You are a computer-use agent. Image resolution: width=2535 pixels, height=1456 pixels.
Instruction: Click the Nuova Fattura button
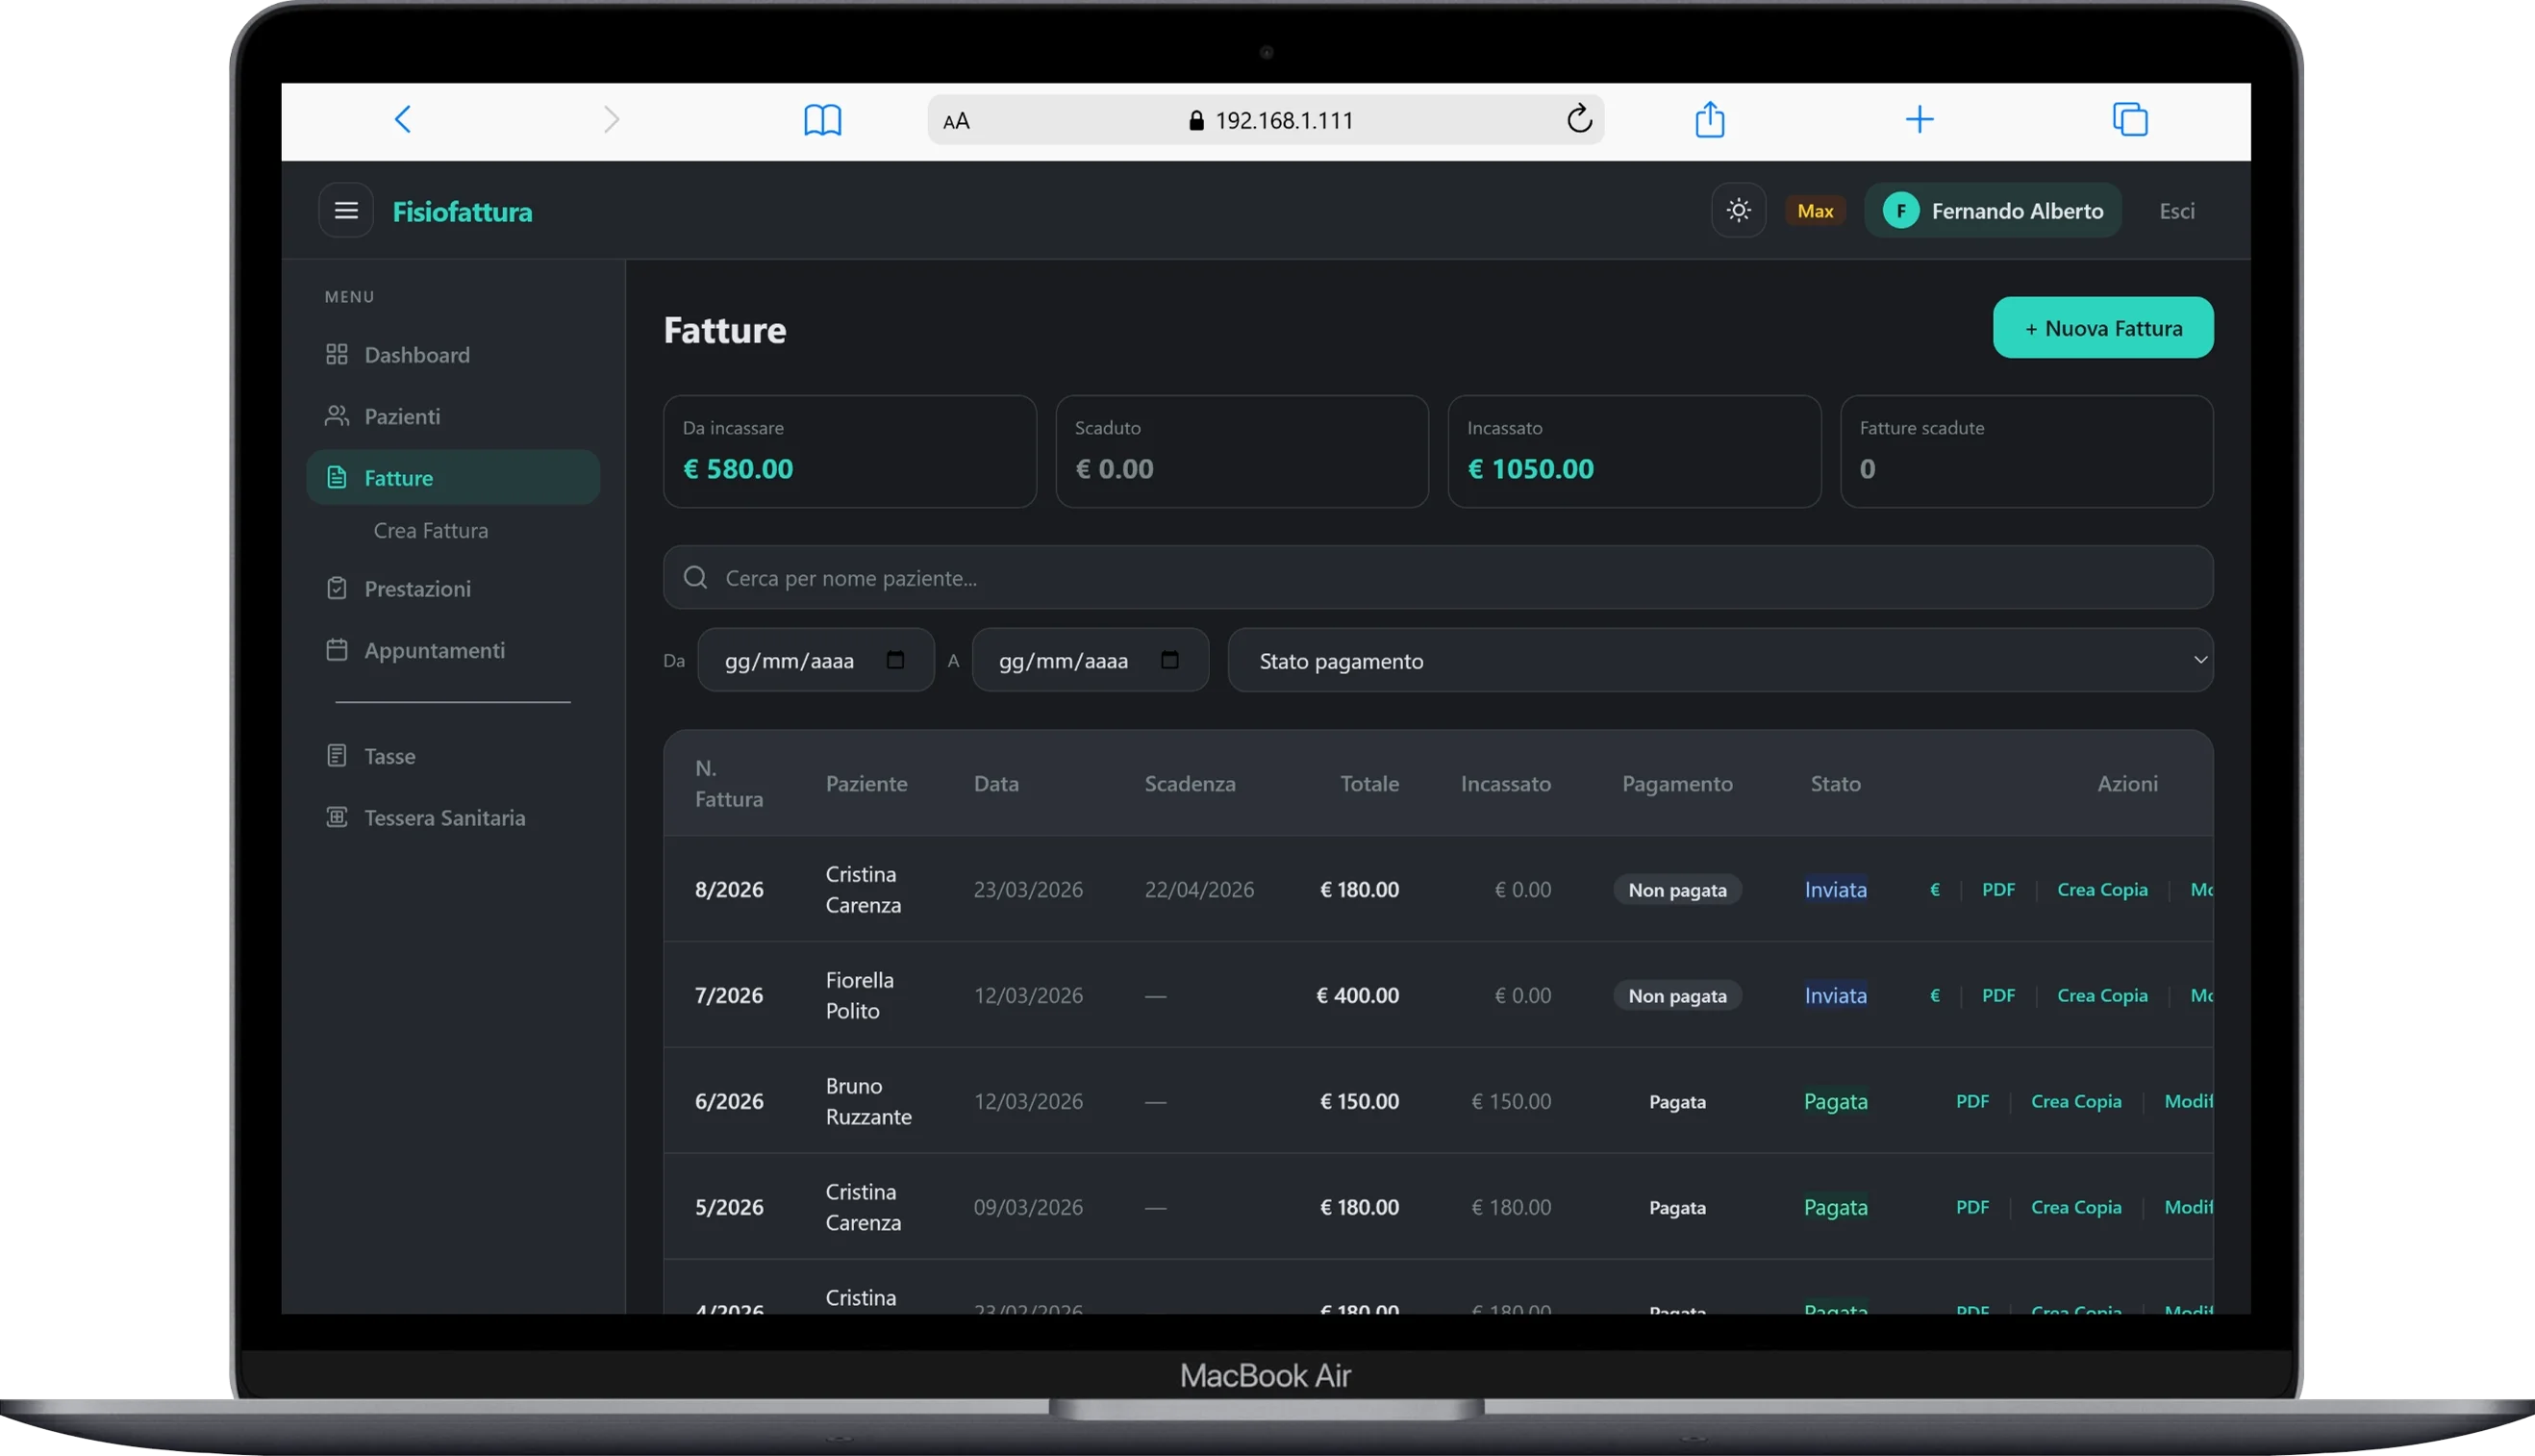(x=2103, y=327)
